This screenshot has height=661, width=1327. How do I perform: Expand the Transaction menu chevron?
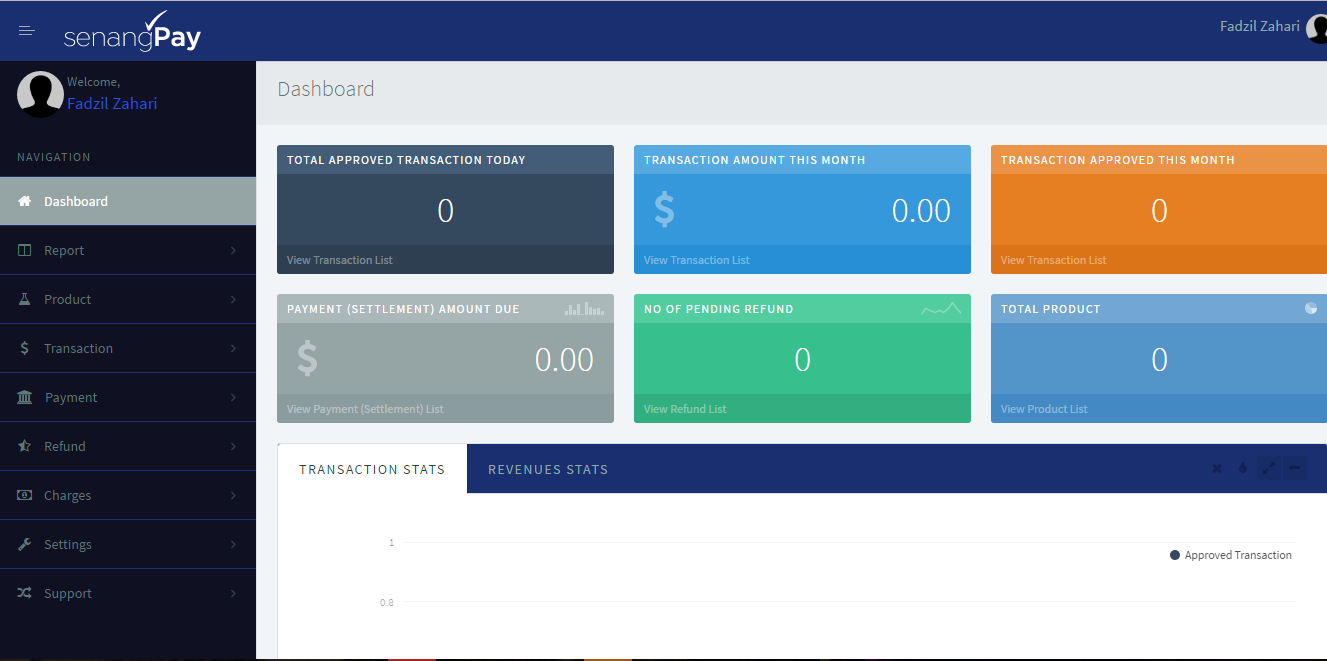[x=233, y=348]
